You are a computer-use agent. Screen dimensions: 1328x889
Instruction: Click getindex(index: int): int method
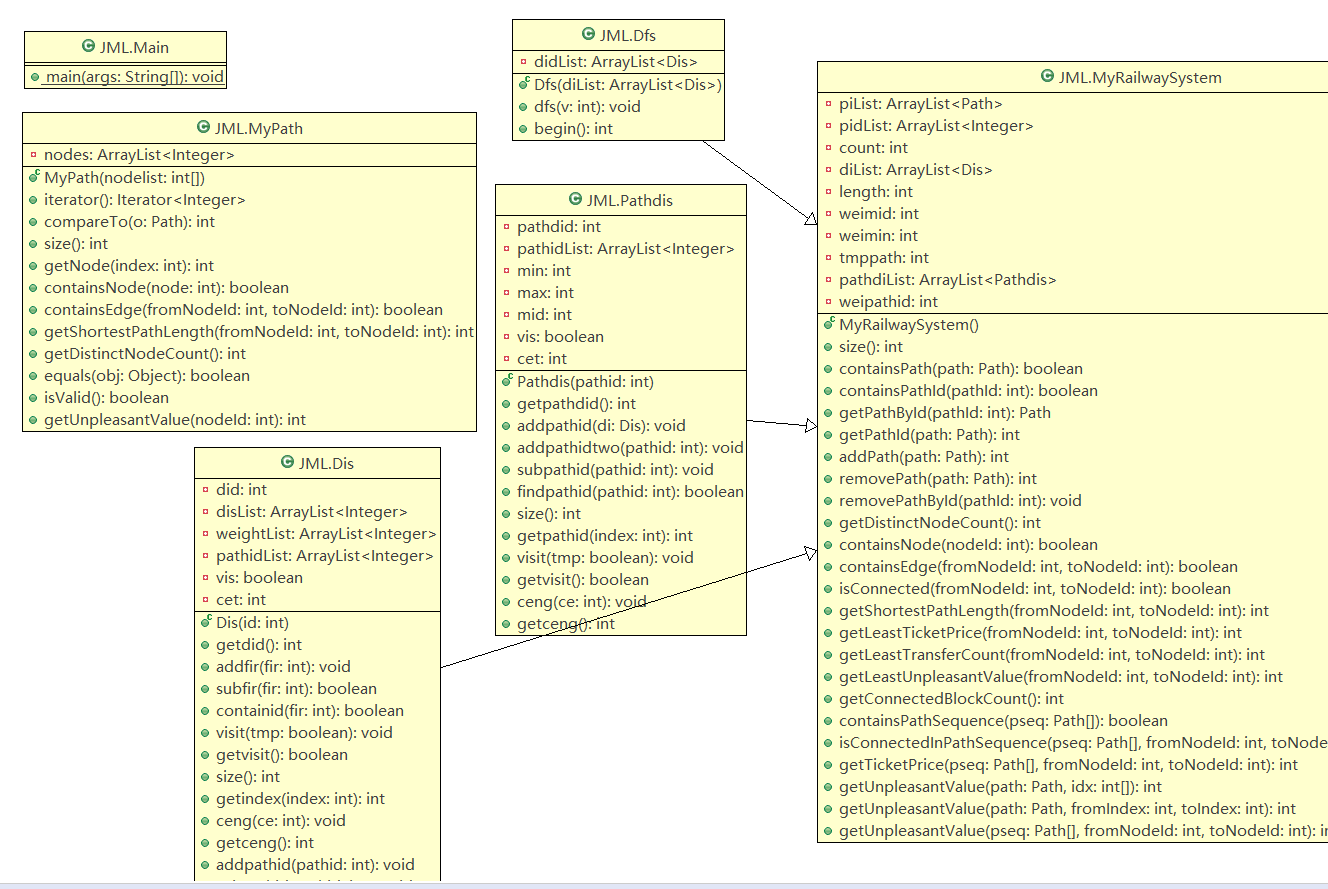pyautogui.click(x=300, y=798)
